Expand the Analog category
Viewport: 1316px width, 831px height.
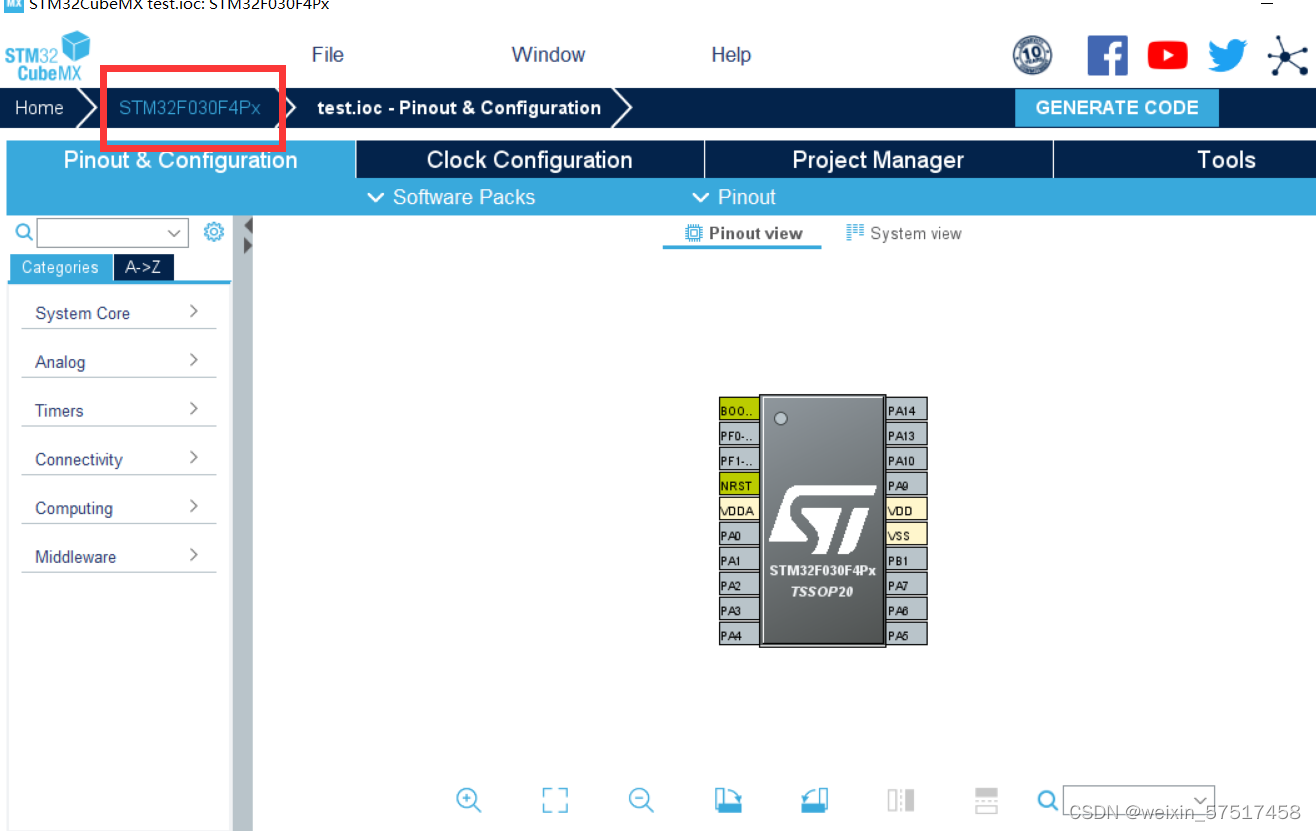coord(119,362)
